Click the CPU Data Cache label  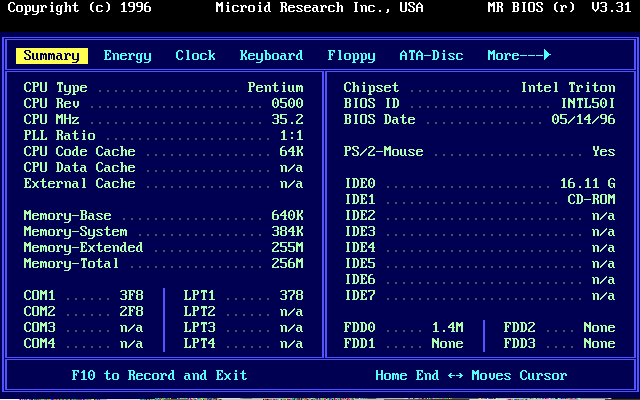(x=80, y=167)
